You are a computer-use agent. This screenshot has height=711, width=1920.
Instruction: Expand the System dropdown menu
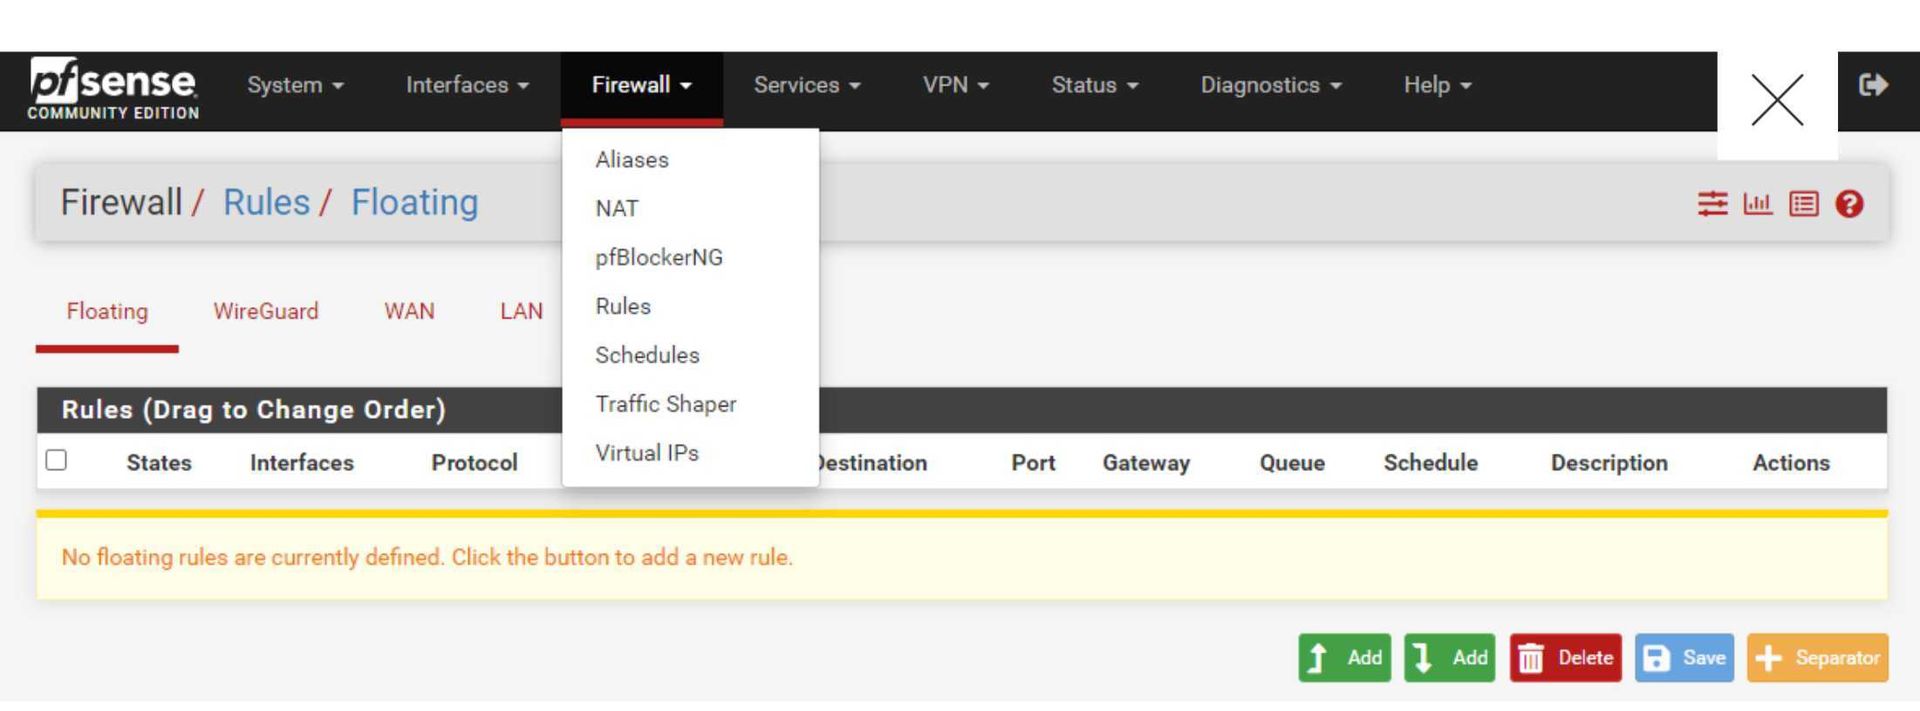(x=295, y=85)
